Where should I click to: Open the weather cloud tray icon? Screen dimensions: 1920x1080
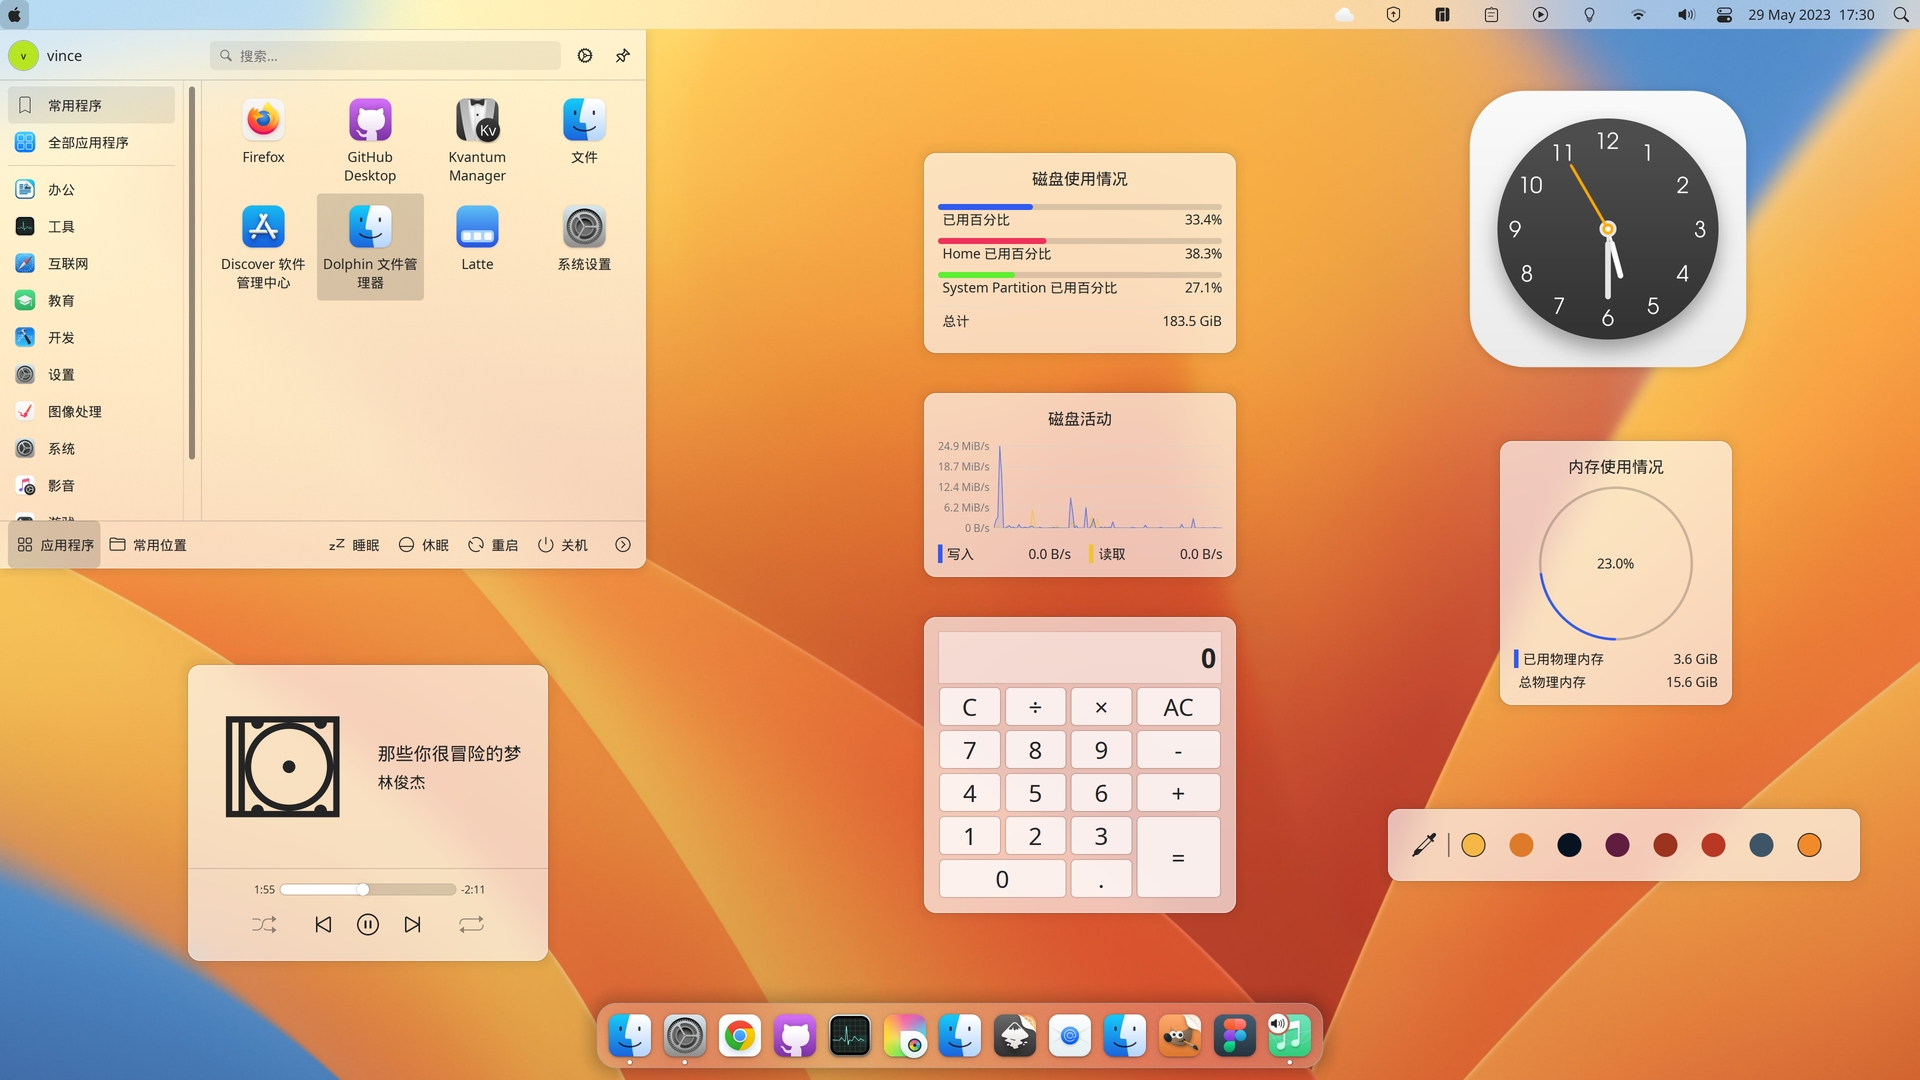point(1345,14)
